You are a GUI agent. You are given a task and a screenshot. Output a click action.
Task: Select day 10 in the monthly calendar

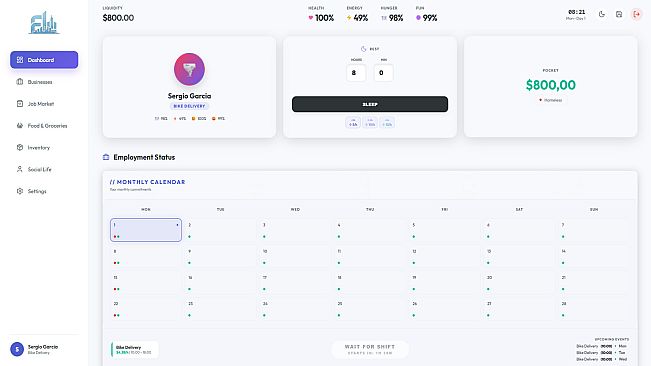295,256
